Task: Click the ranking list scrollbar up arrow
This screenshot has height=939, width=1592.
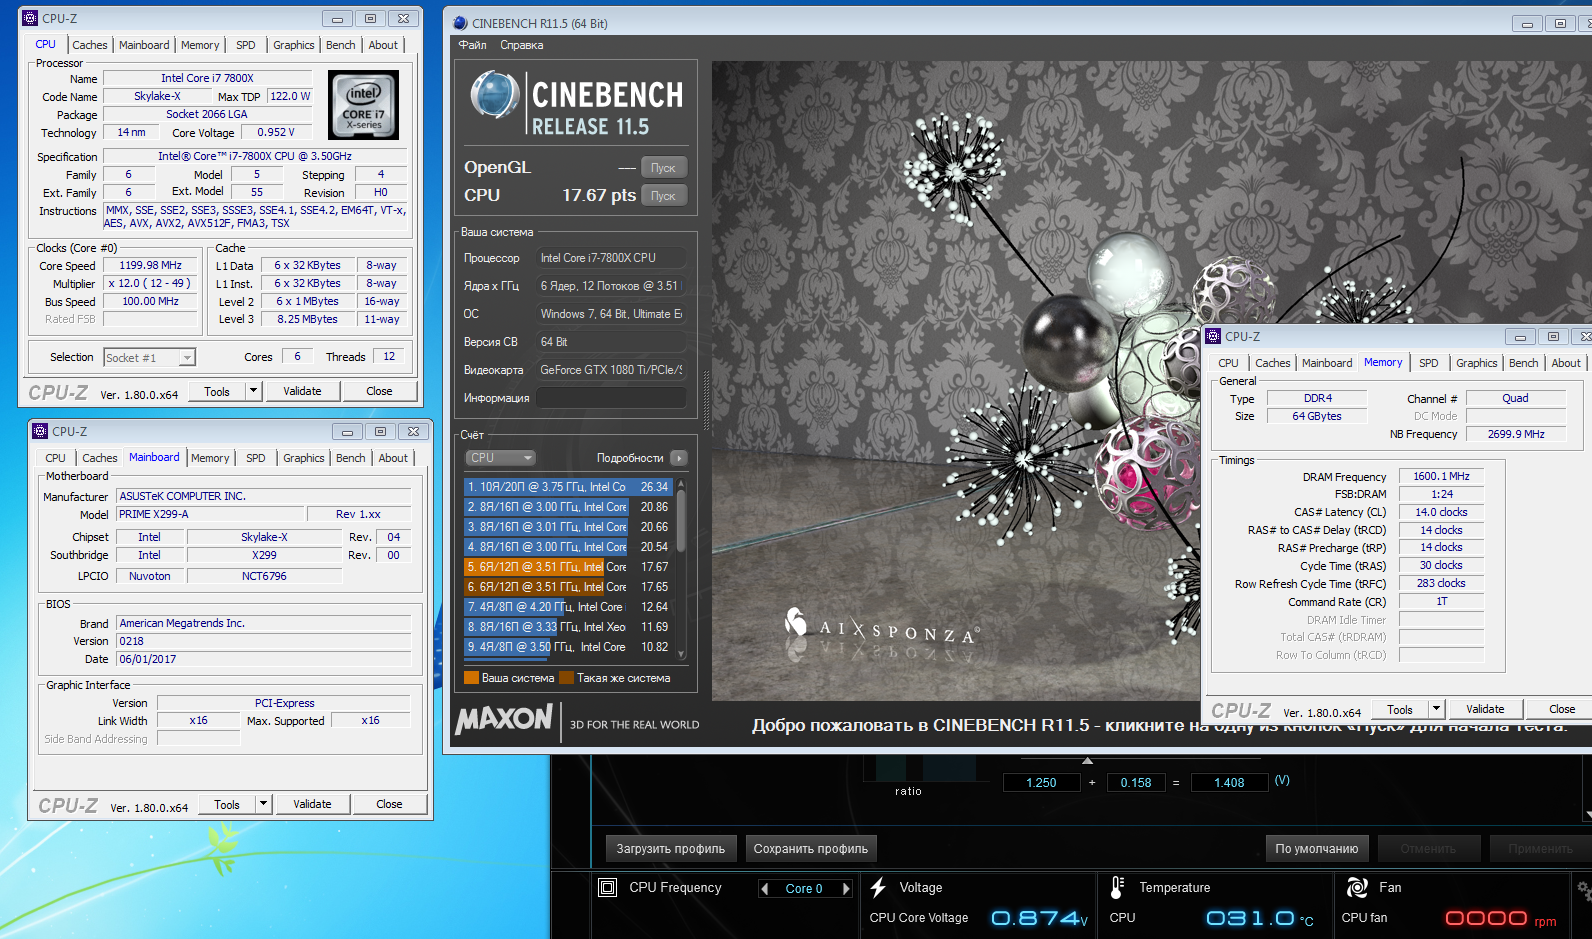Action: (681, 484)
